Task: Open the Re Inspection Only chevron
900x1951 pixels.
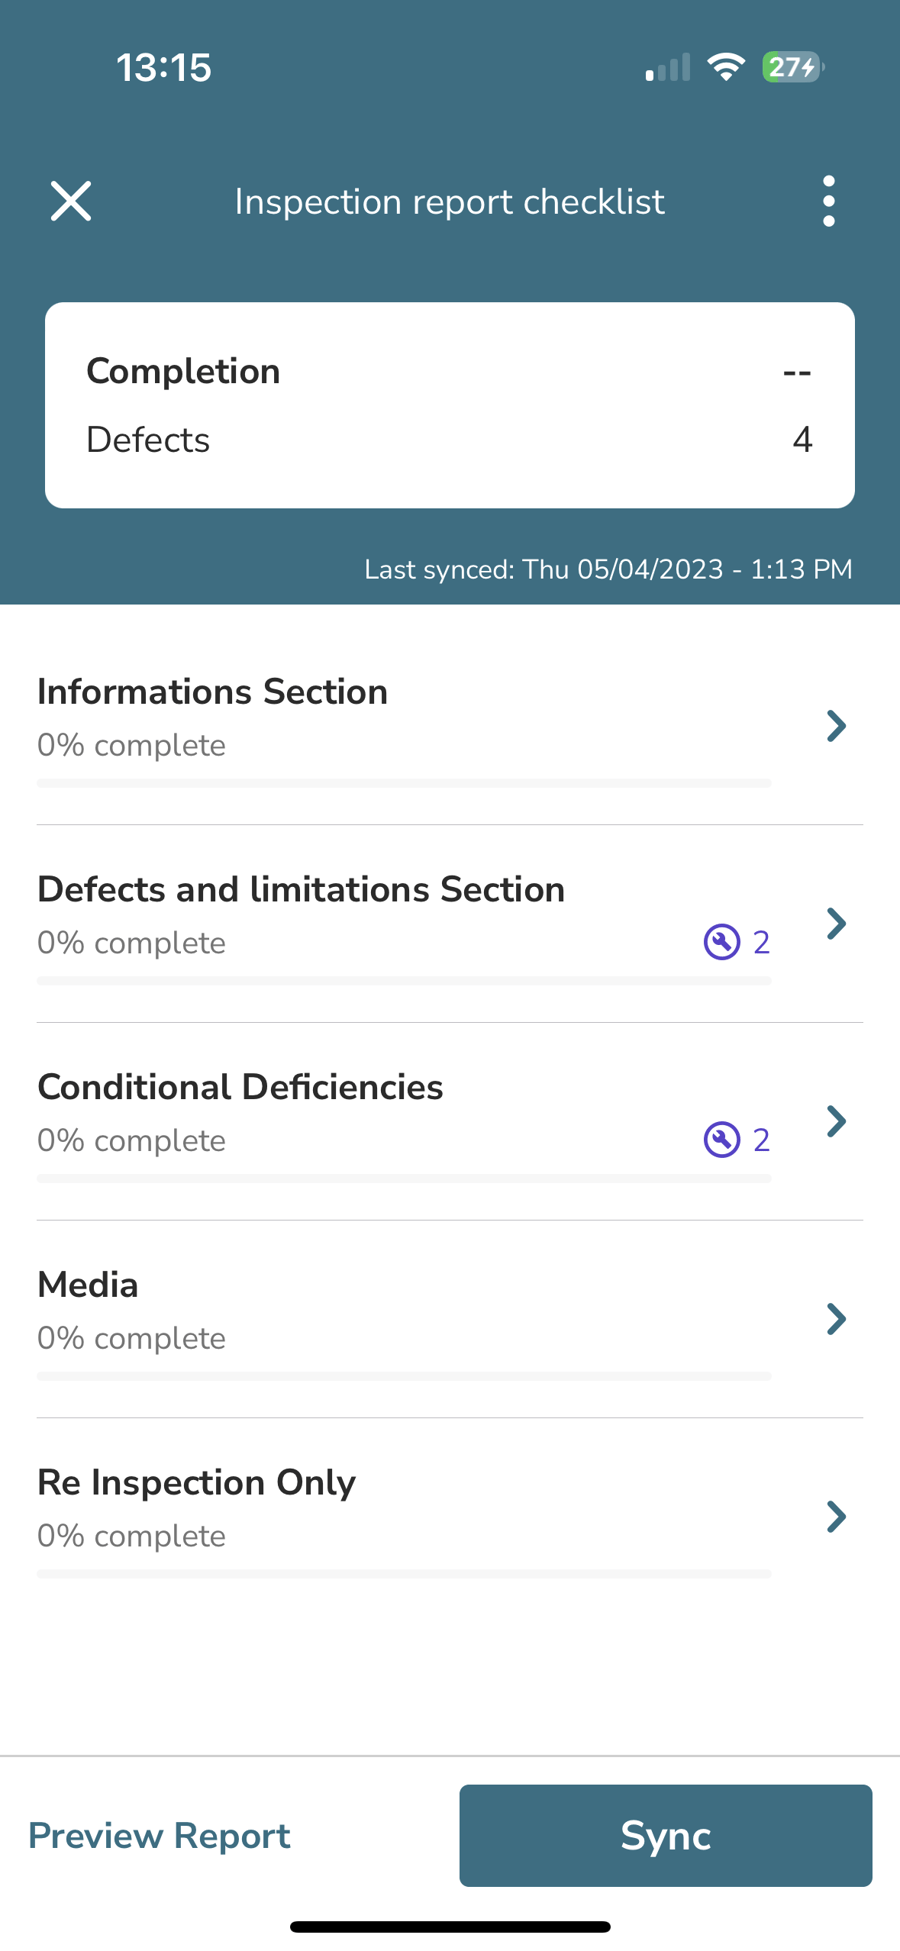Action: (x=836, y=1516)
